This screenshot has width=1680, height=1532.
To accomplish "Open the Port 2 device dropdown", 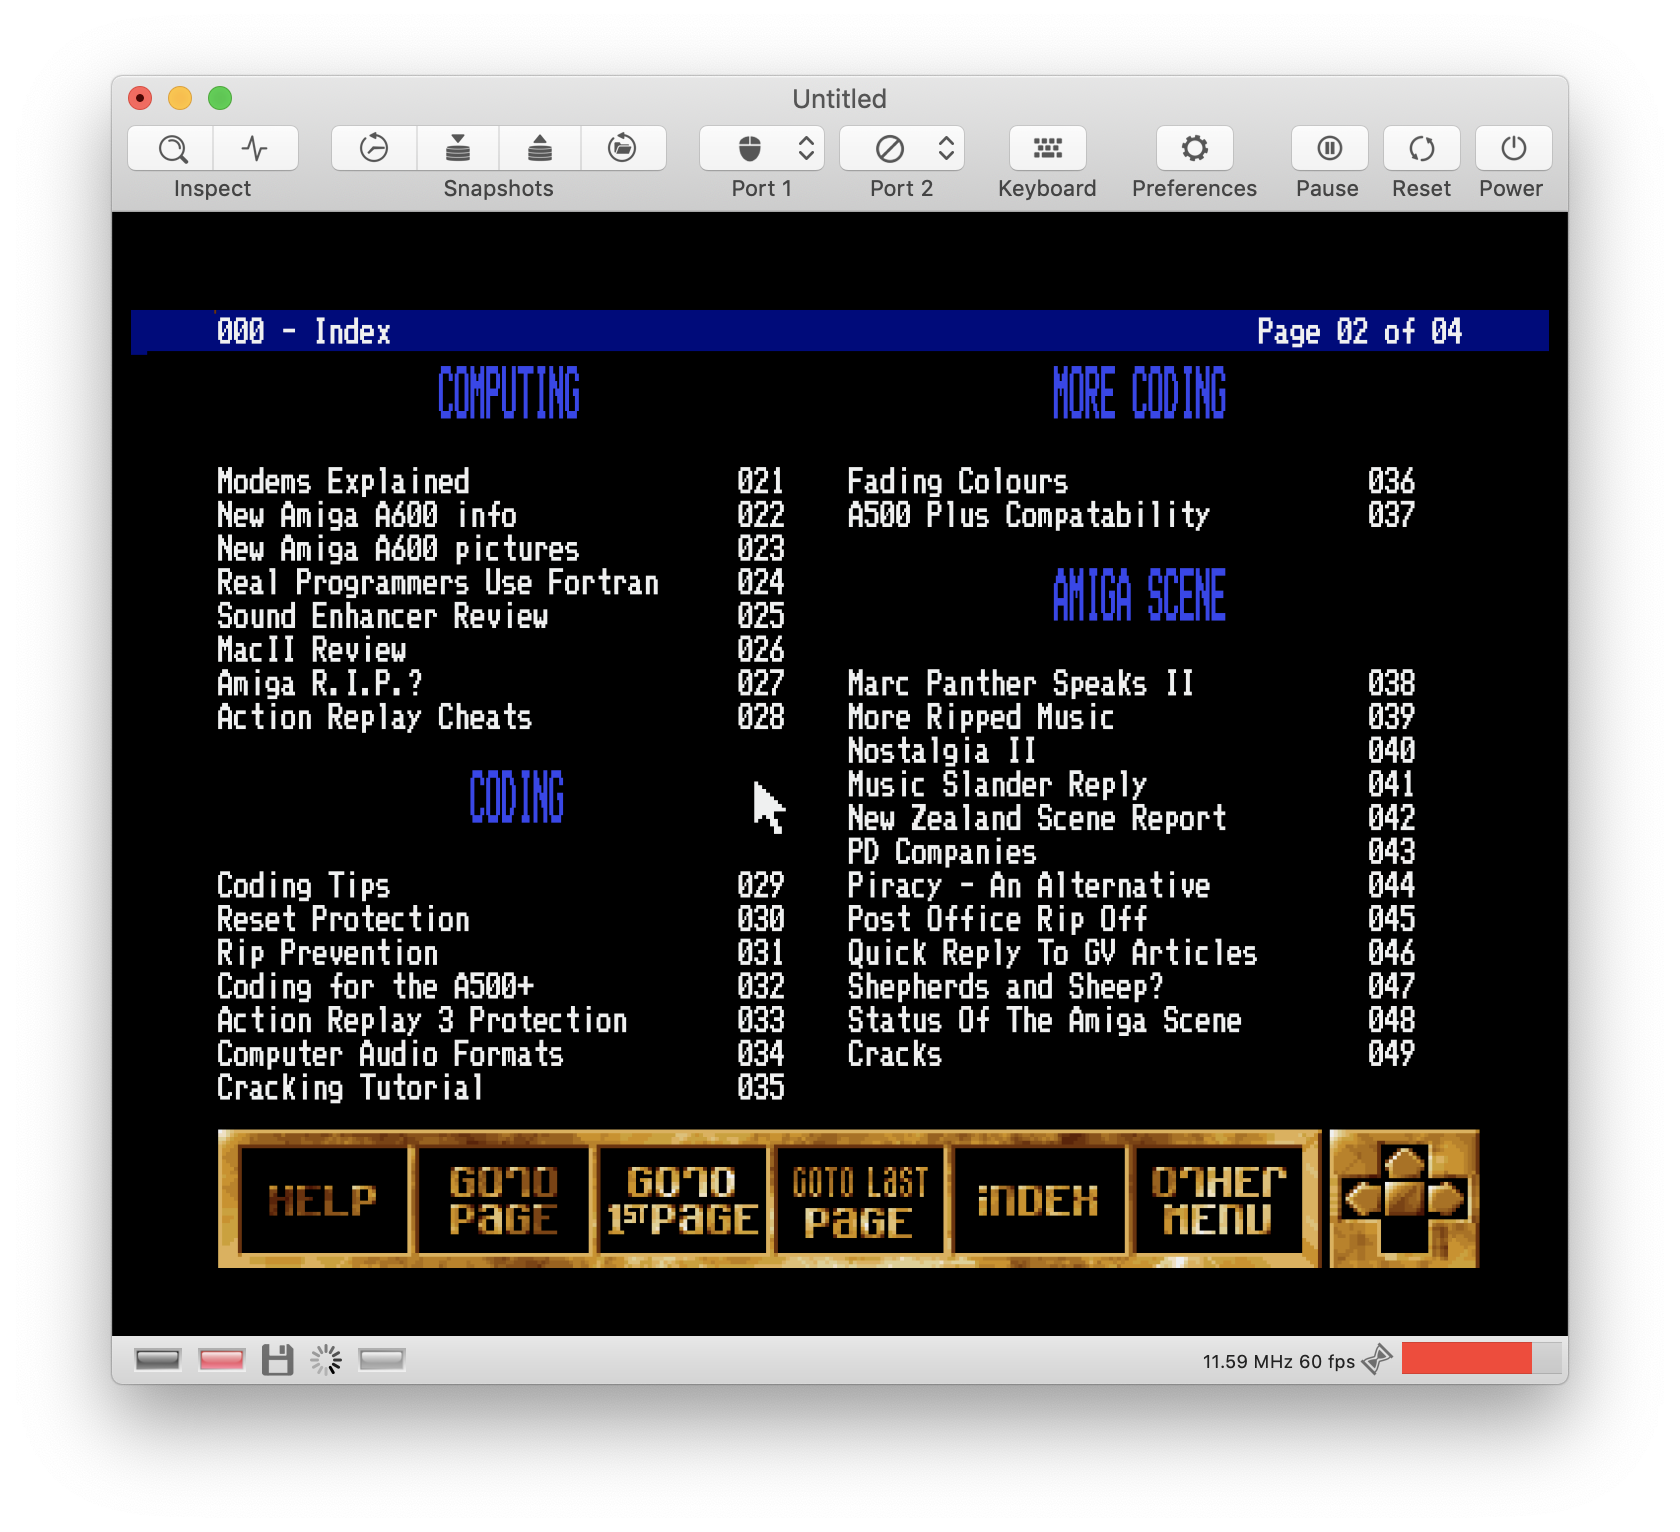I will click(902, 149).
